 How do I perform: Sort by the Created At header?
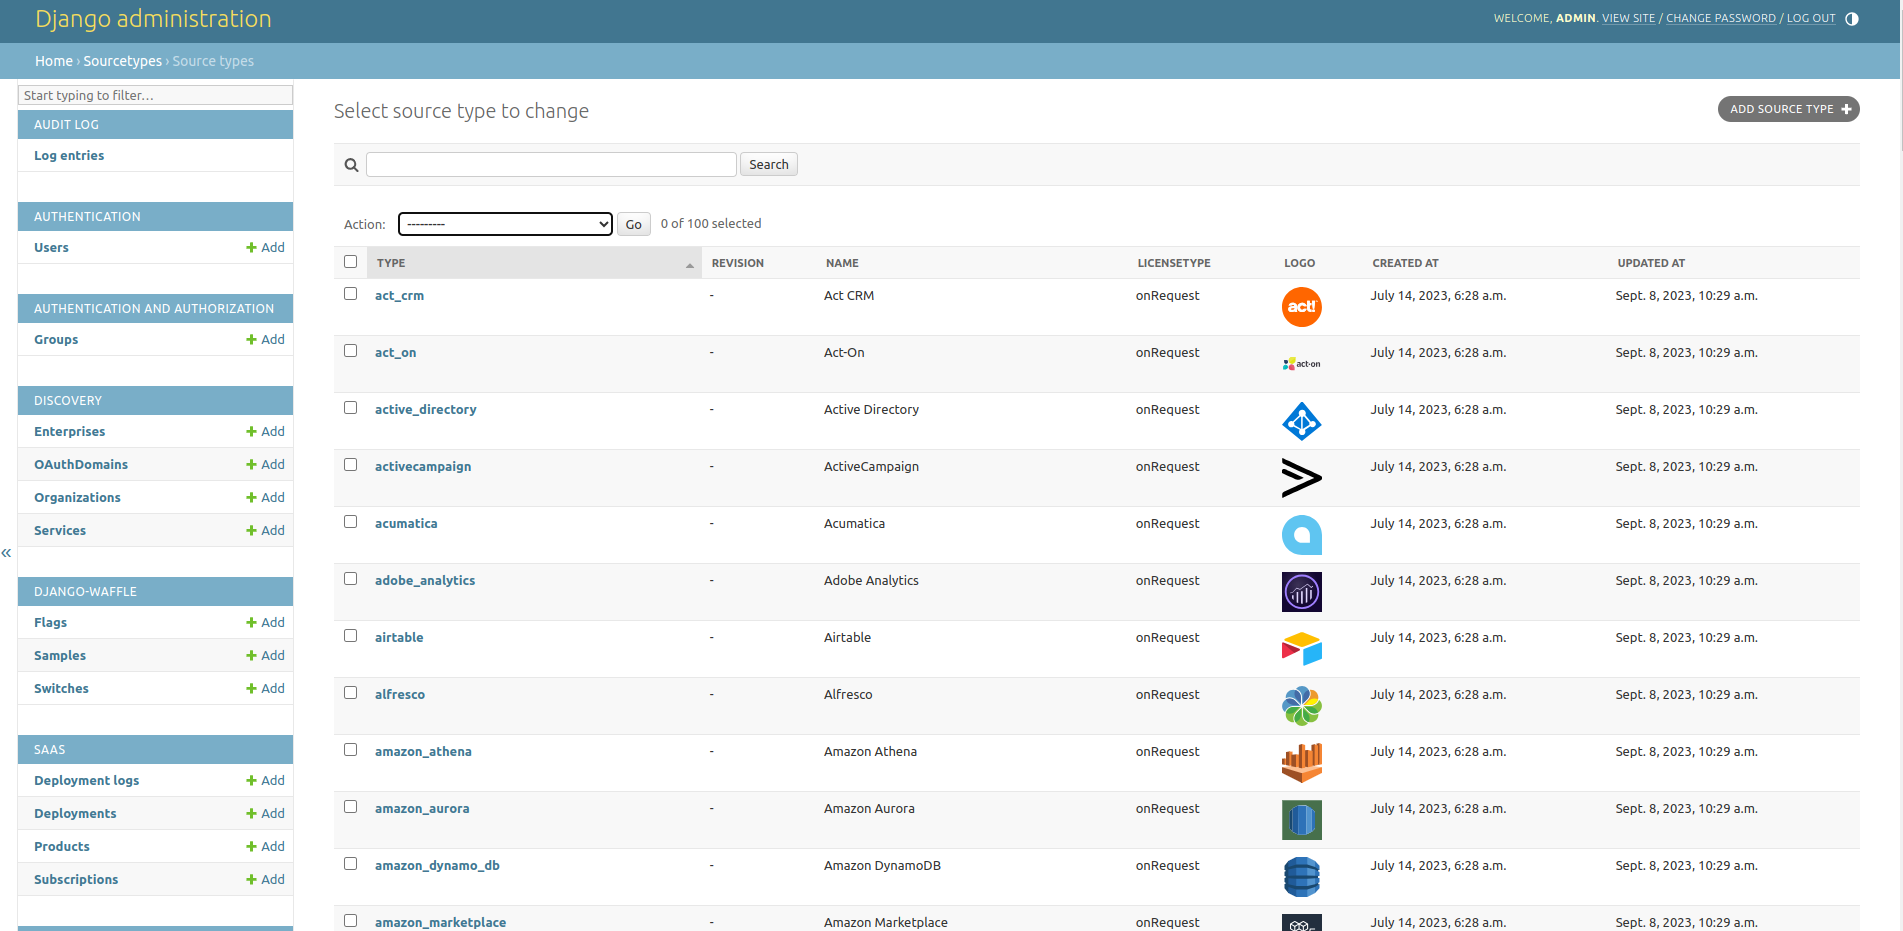click(x=1405, y=263)
